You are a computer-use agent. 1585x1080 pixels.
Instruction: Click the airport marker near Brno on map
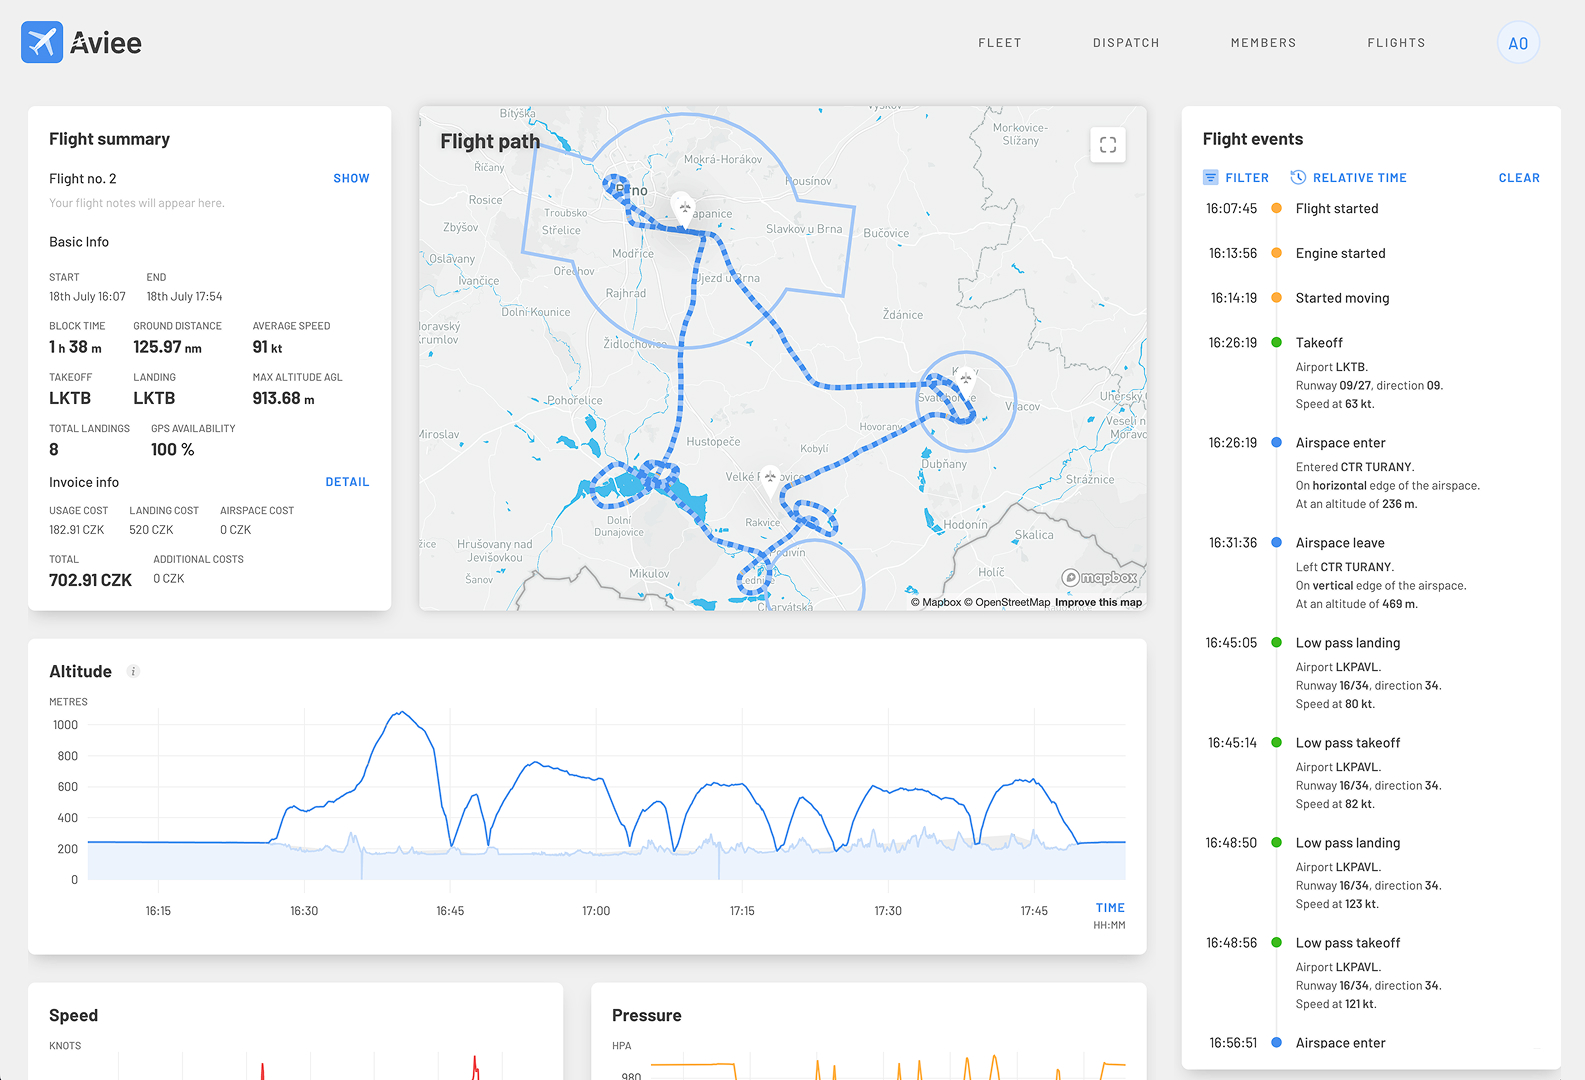pyautogui.click(x=683, y=207)
